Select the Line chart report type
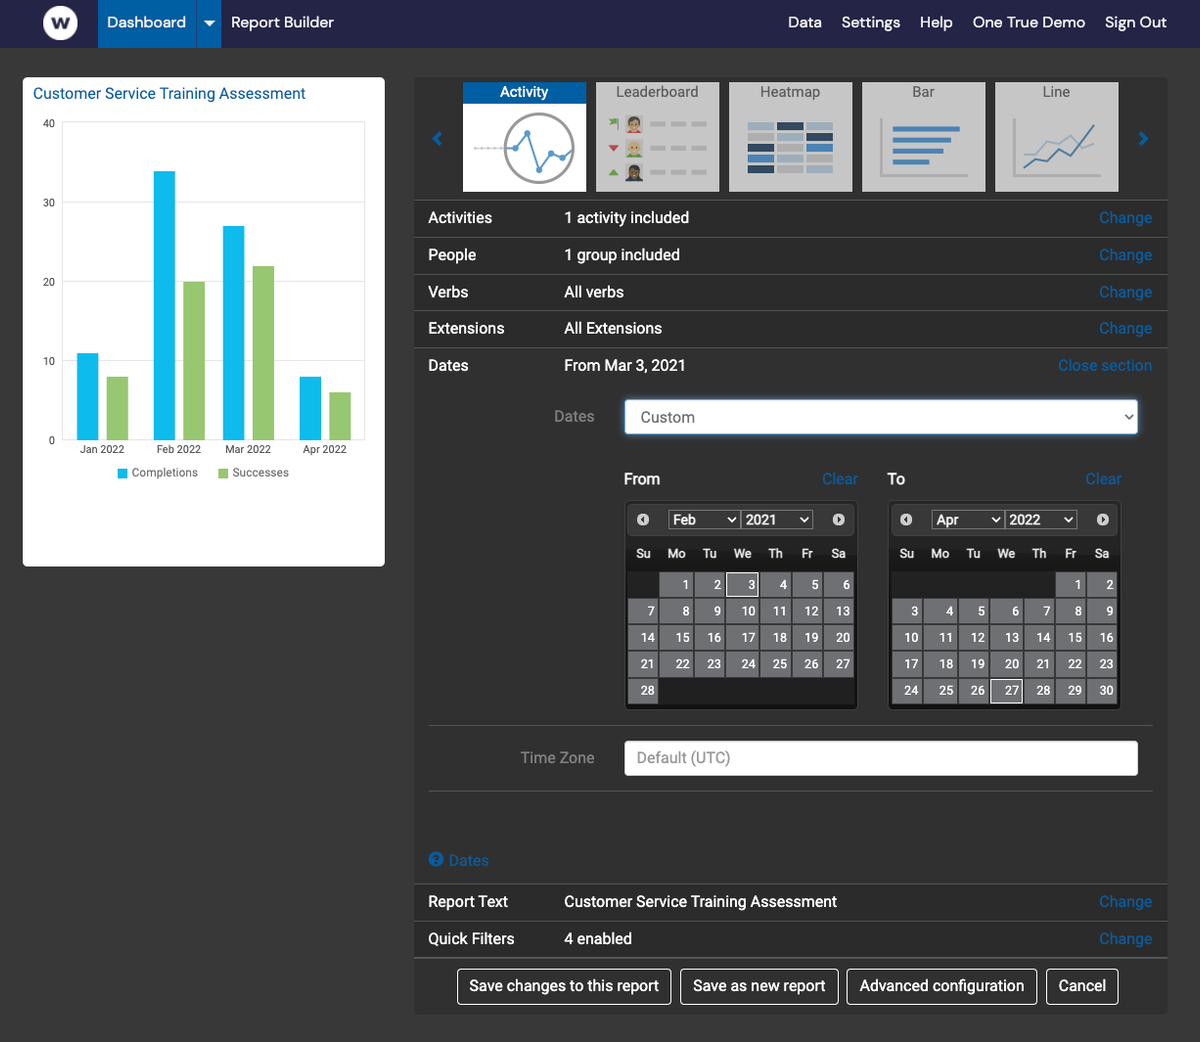The image size is (1200, 1042). [1056, 137]
